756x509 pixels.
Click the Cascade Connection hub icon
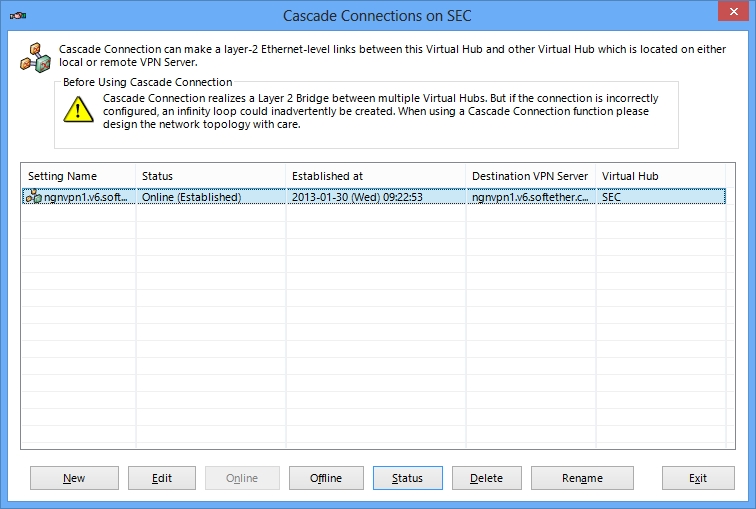click(35, 58)
